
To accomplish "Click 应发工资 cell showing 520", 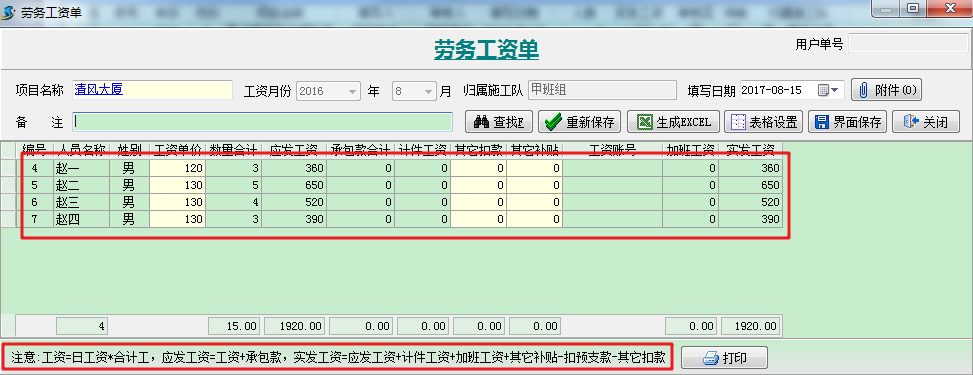I will [x=294, y=202].
